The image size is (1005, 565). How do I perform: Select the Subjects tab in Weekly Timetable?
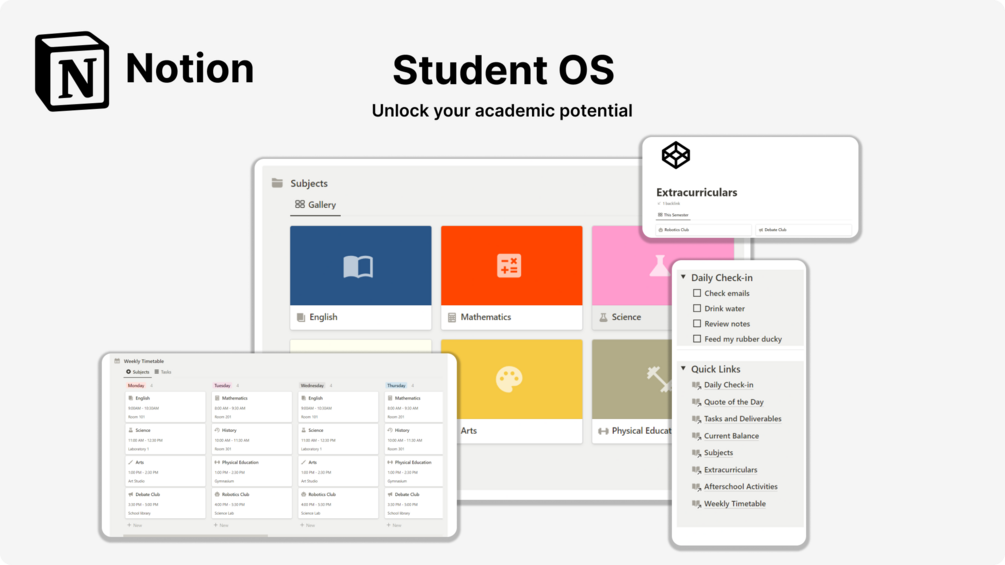[138, 372]
